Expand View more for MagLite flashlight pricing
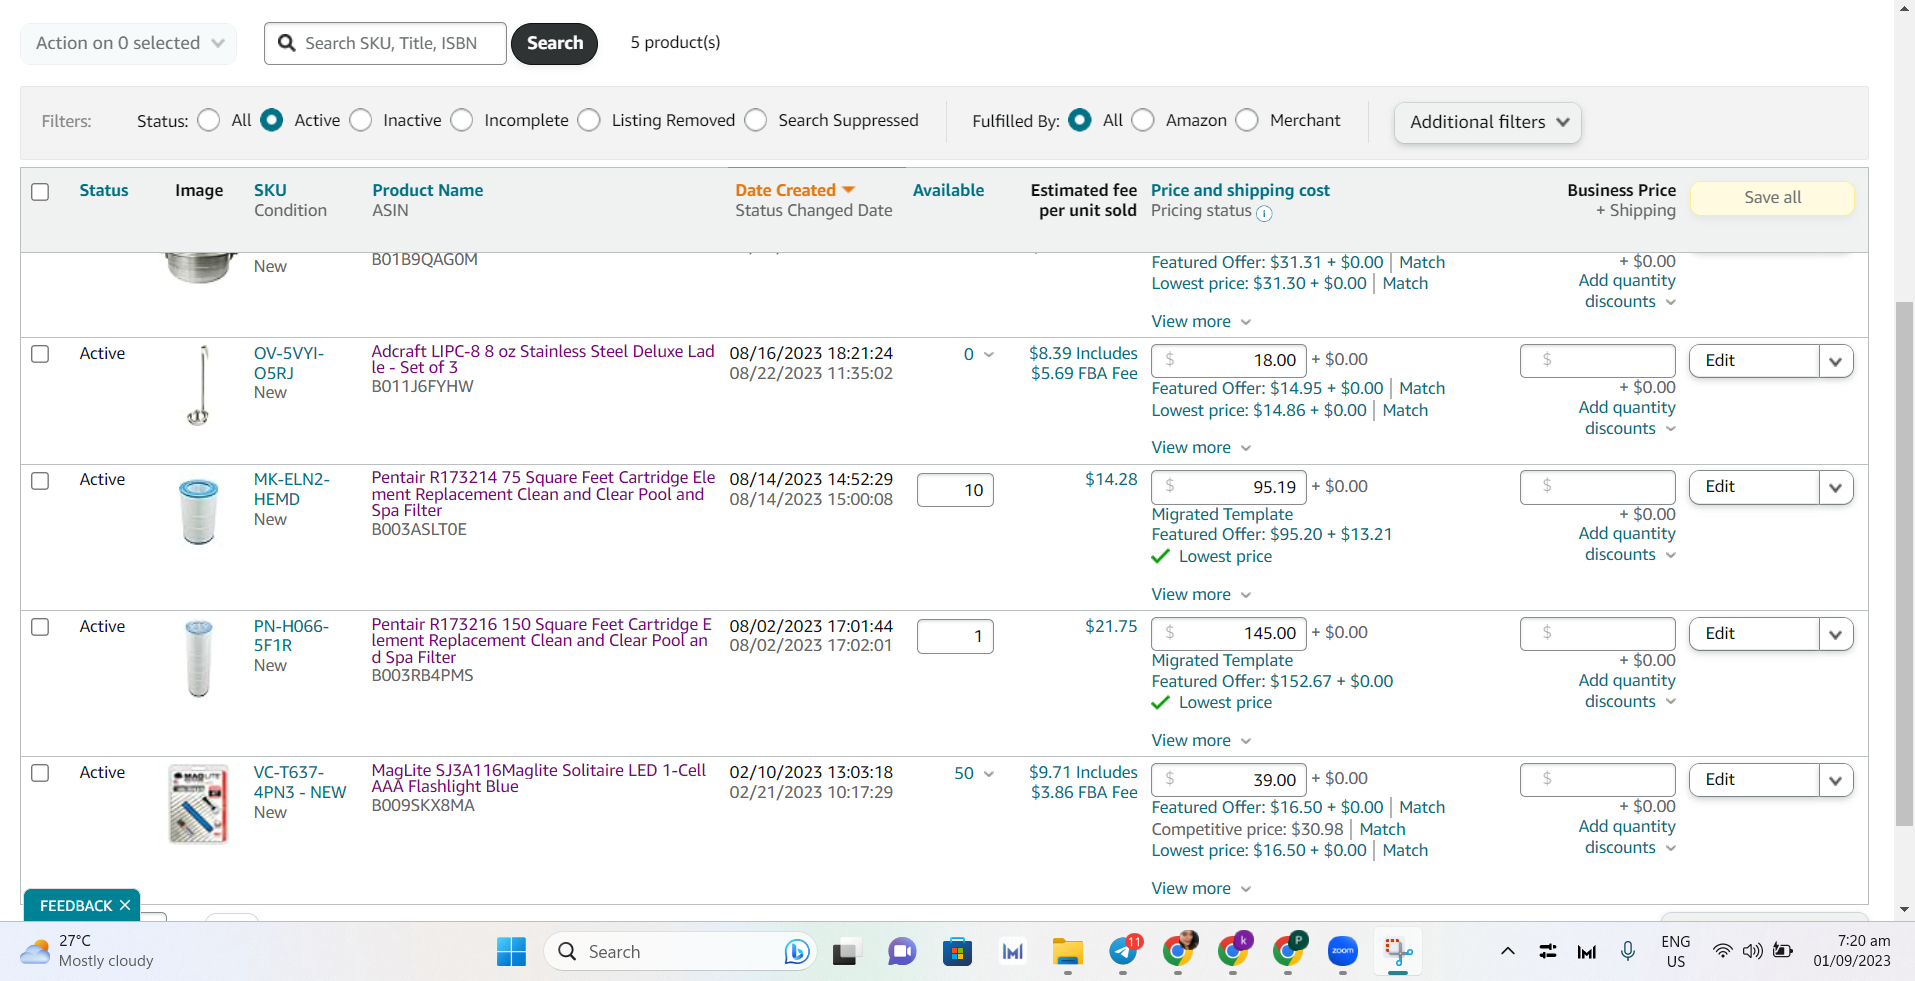The image size is (1915, 981). tap(1201, 888)
